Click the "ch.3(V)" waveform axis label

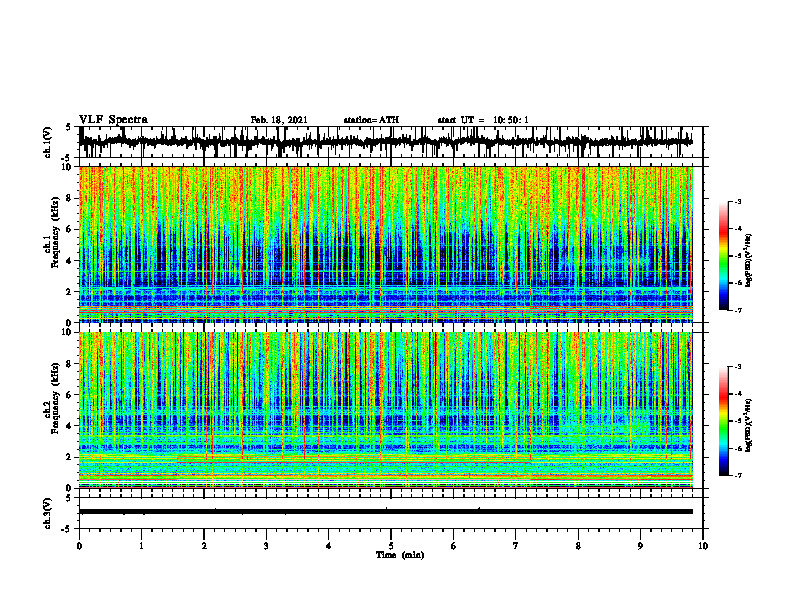pos(48,513)
